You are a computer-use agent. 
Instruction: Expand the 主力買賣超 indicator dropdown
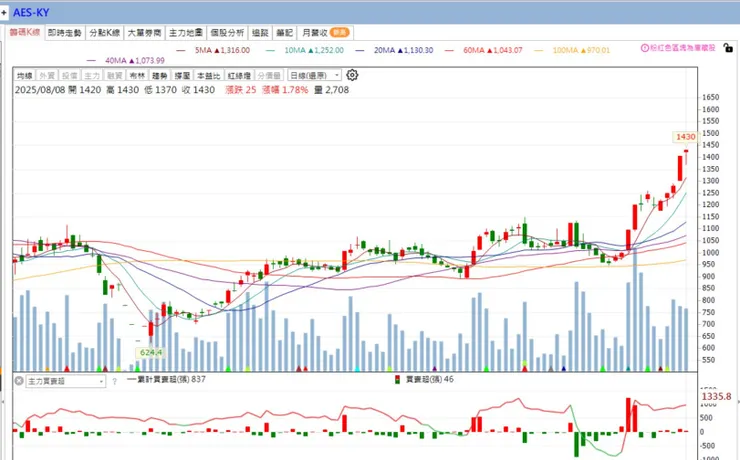click(66, 381)
